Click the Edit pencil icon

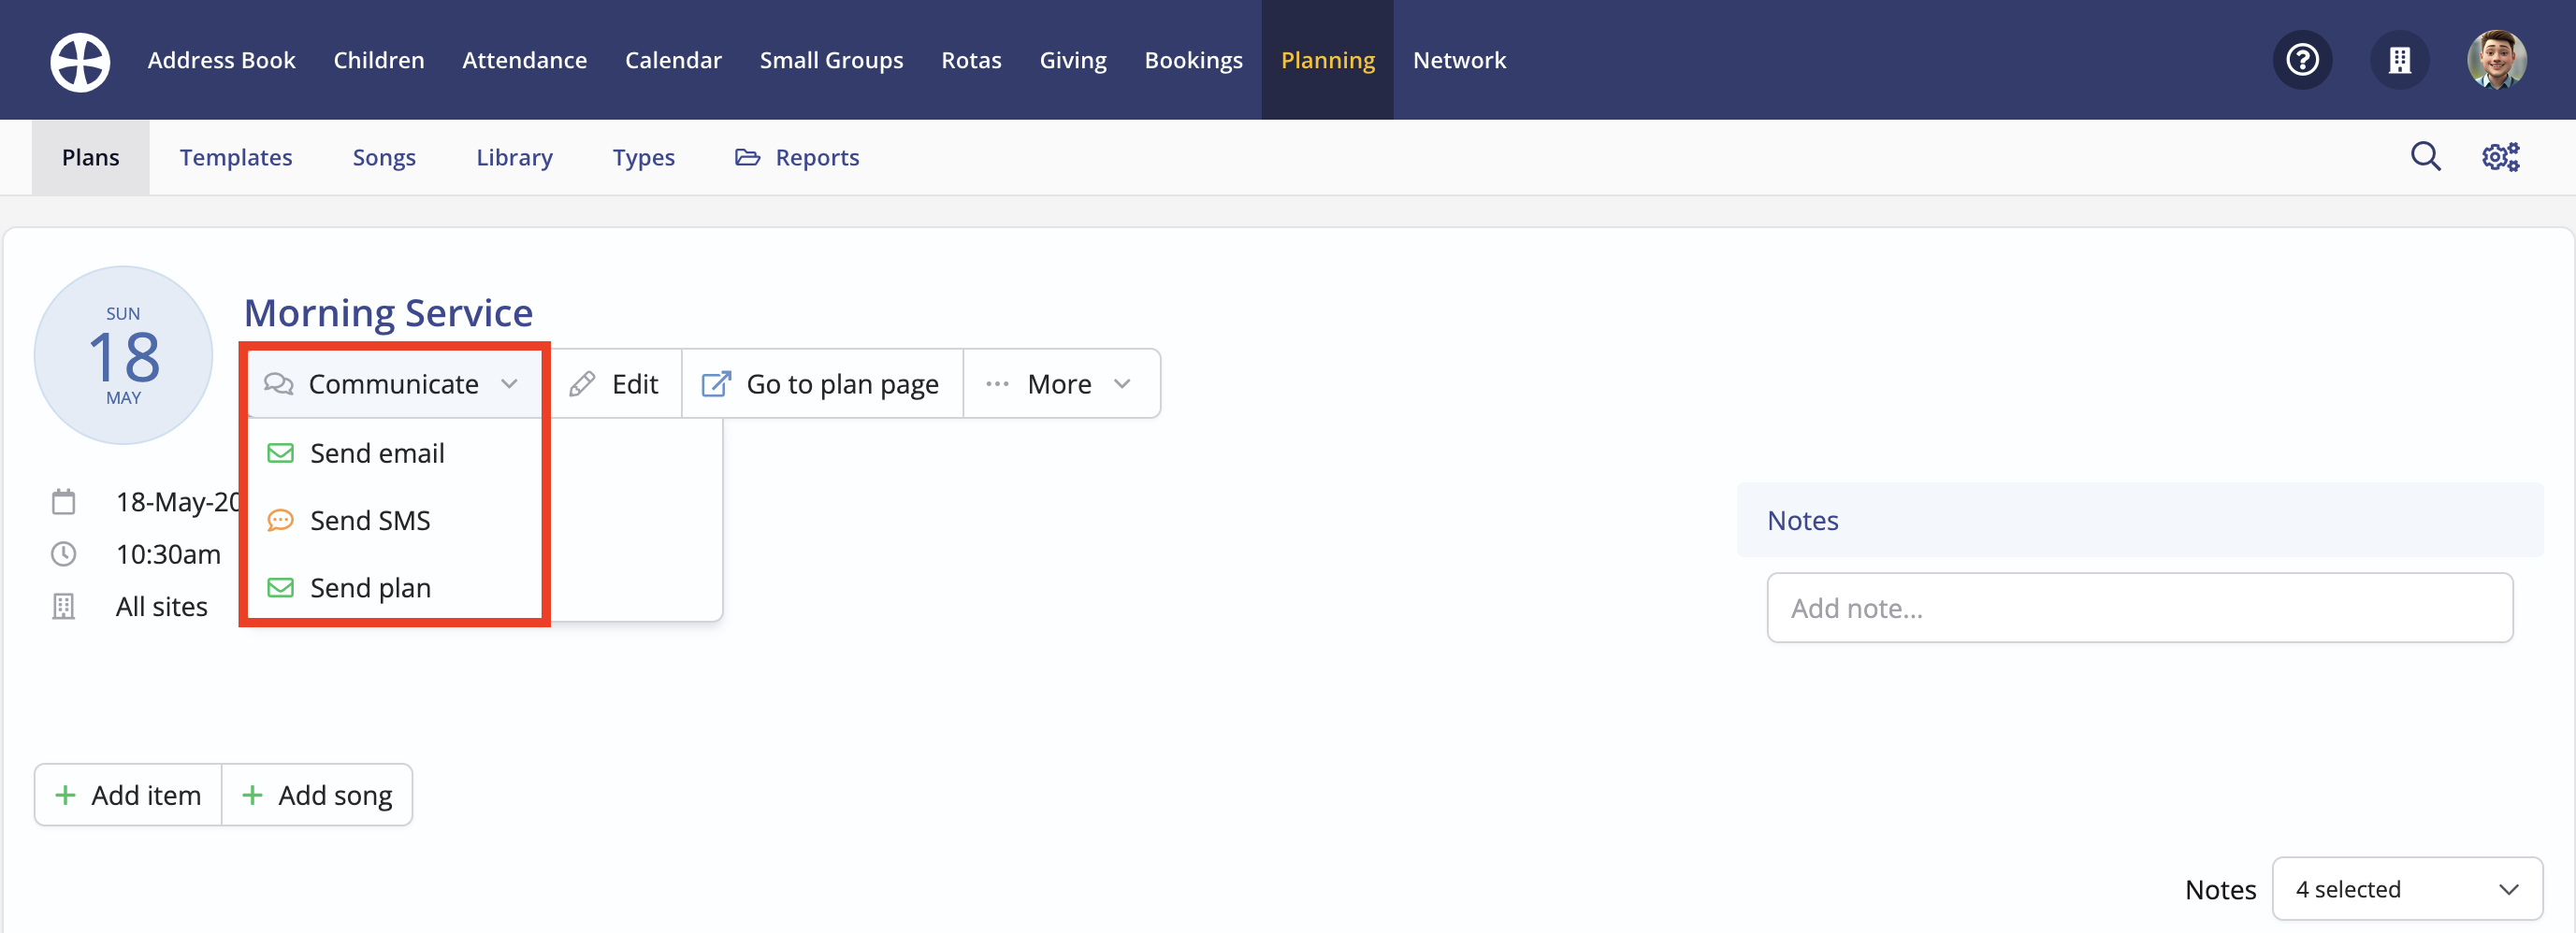[x=582, y=384]
